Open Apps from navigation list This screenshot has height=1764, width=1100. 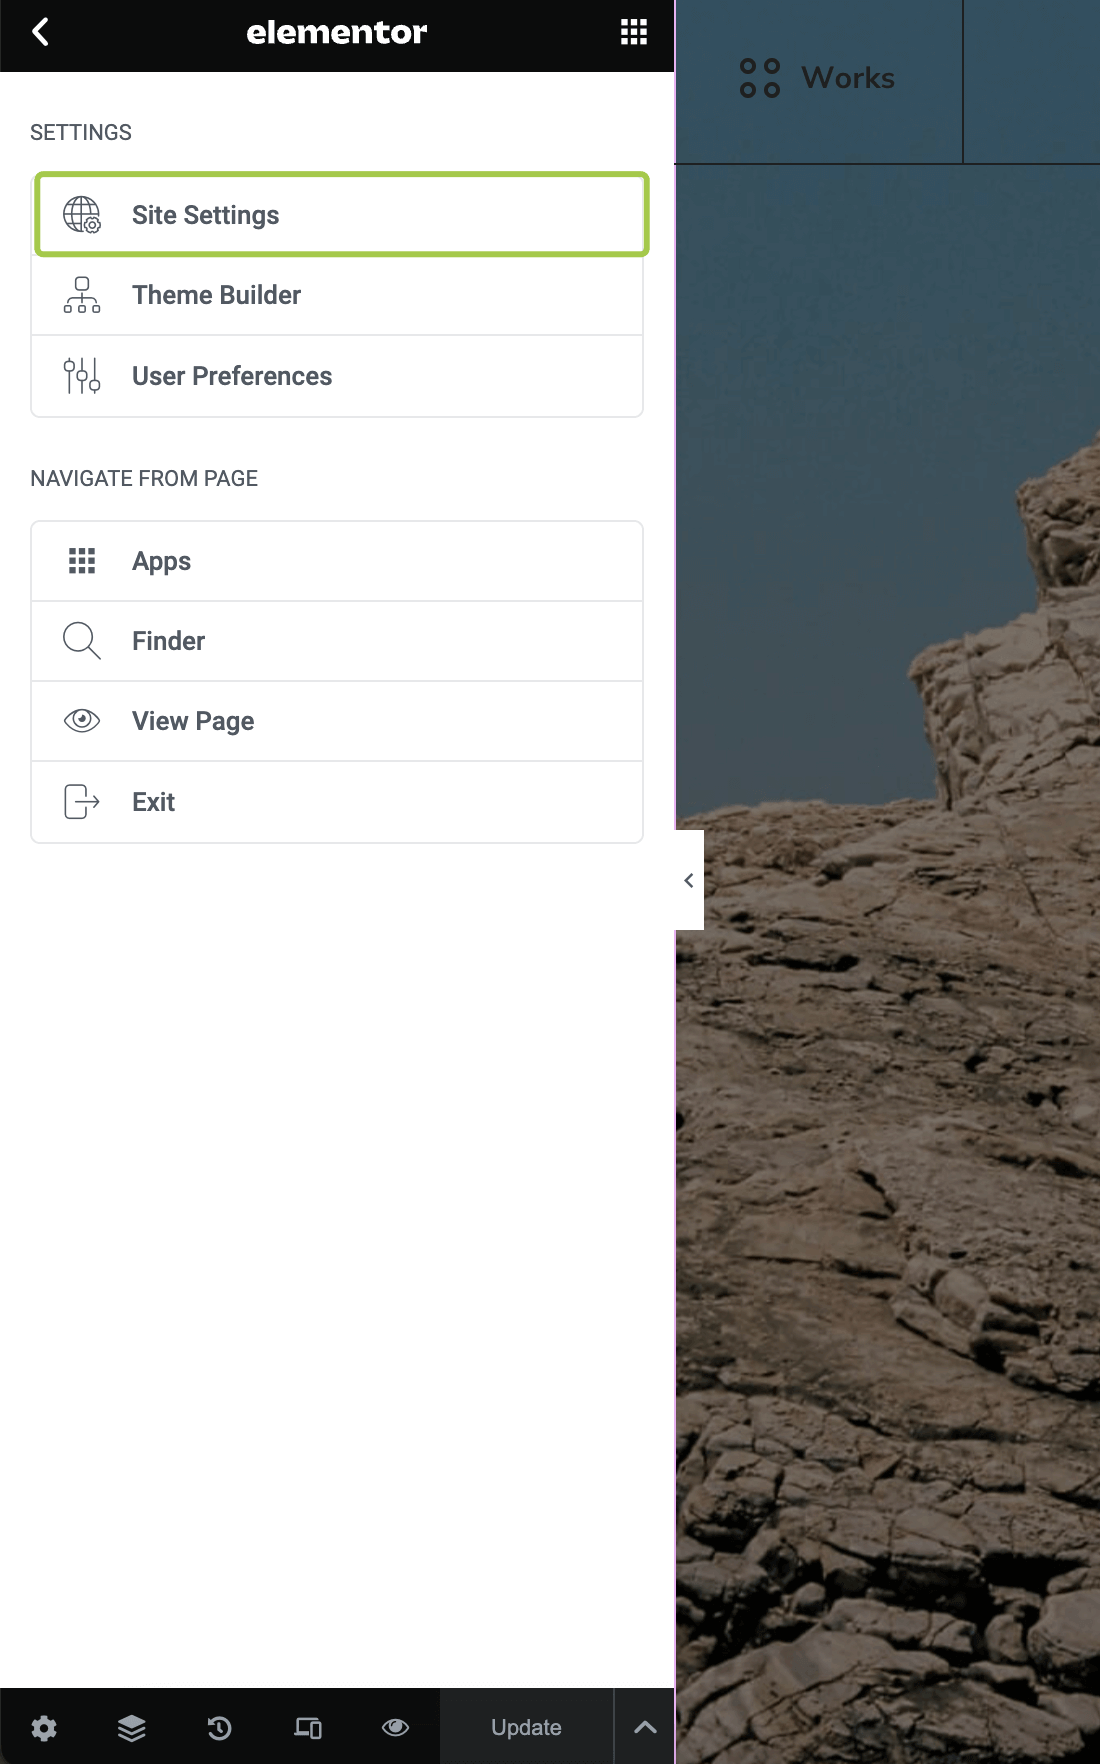tap(337, 561)
